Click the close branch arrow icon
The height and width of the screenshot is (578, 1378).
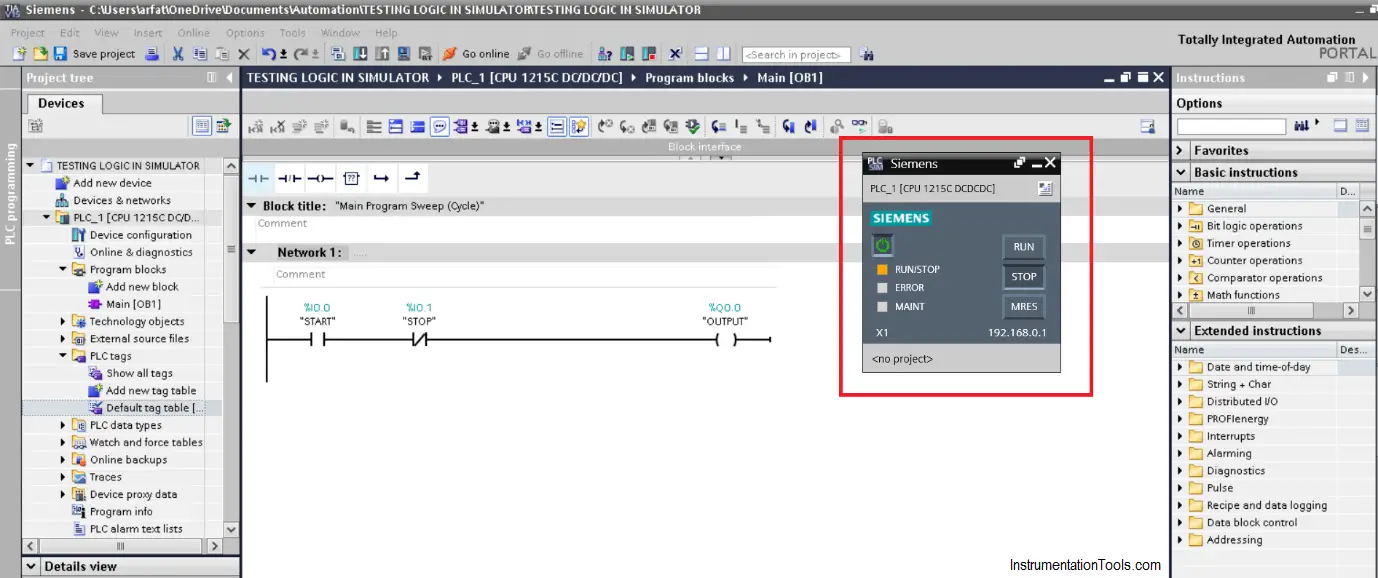(x=412, y=178)
